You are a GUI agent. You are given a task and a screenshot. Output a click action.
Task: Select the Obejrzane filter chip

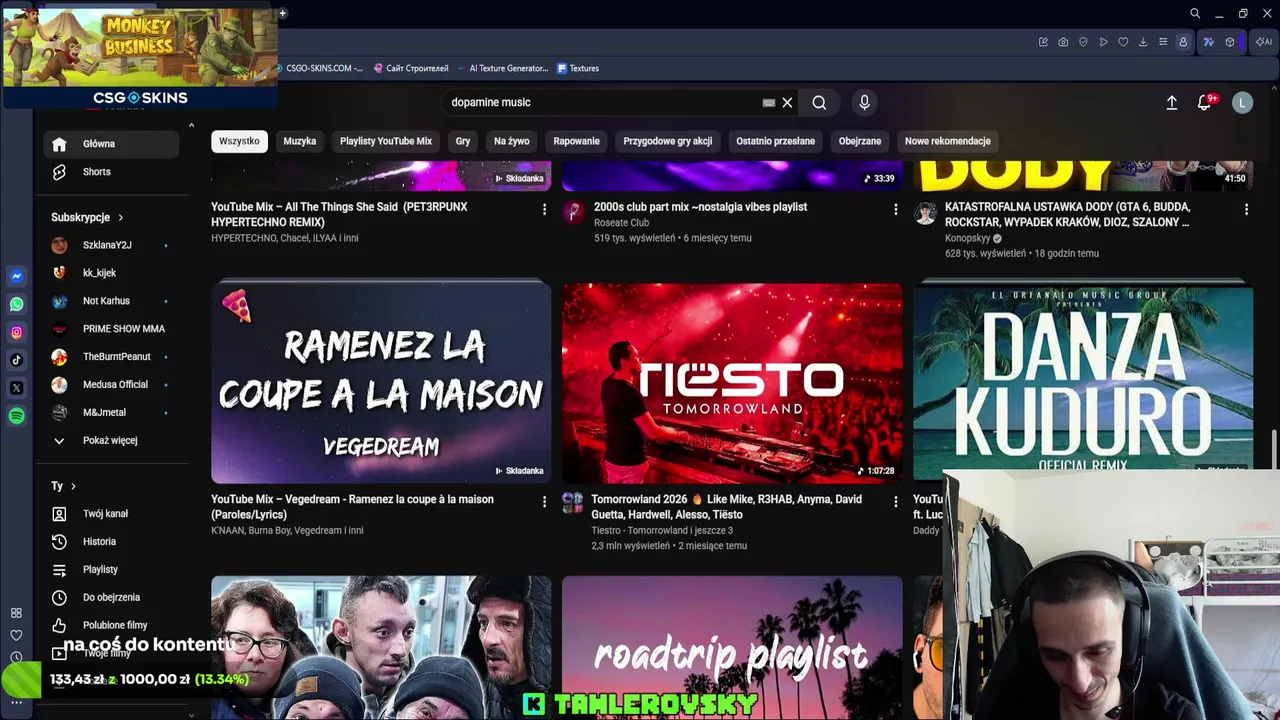(860, 141)
